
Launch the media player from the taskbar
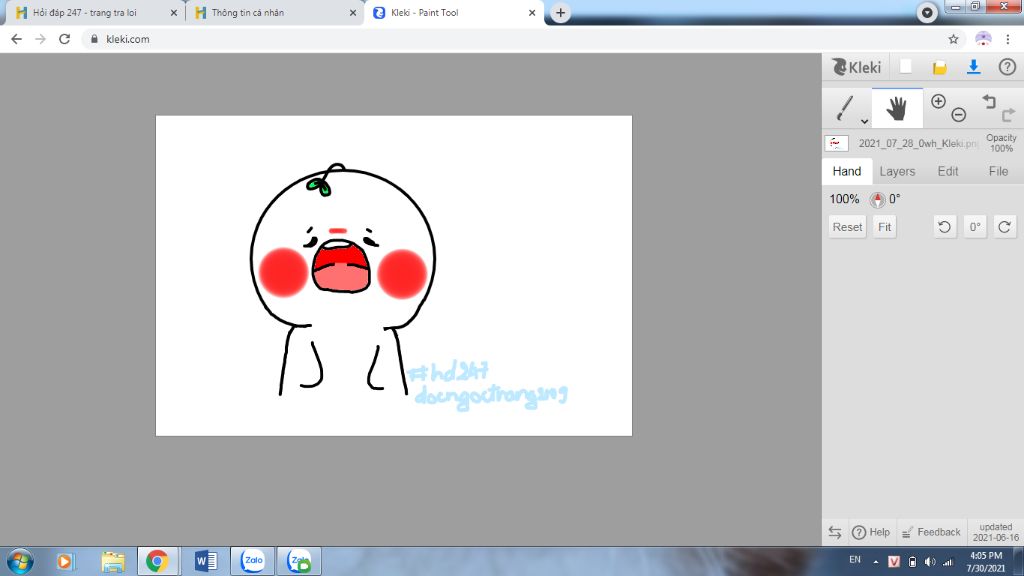[x=64, y=561]
